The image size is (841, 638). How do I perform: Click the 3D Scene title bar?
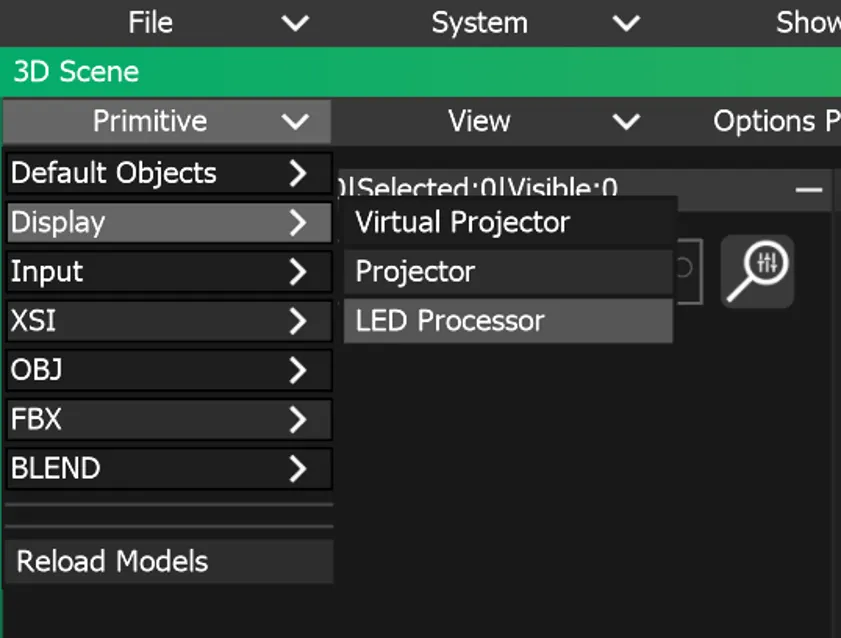pos(420,72)
